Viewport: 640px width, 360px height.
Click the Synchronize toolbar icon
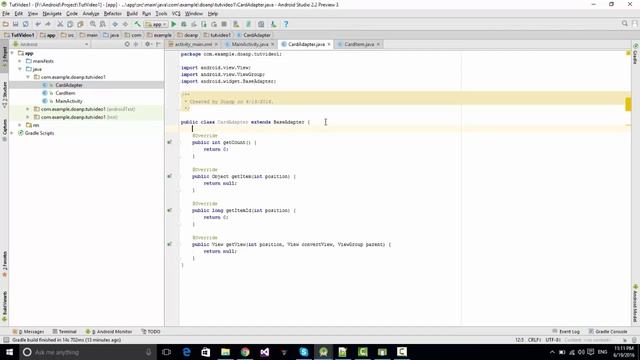coord(26,24)
